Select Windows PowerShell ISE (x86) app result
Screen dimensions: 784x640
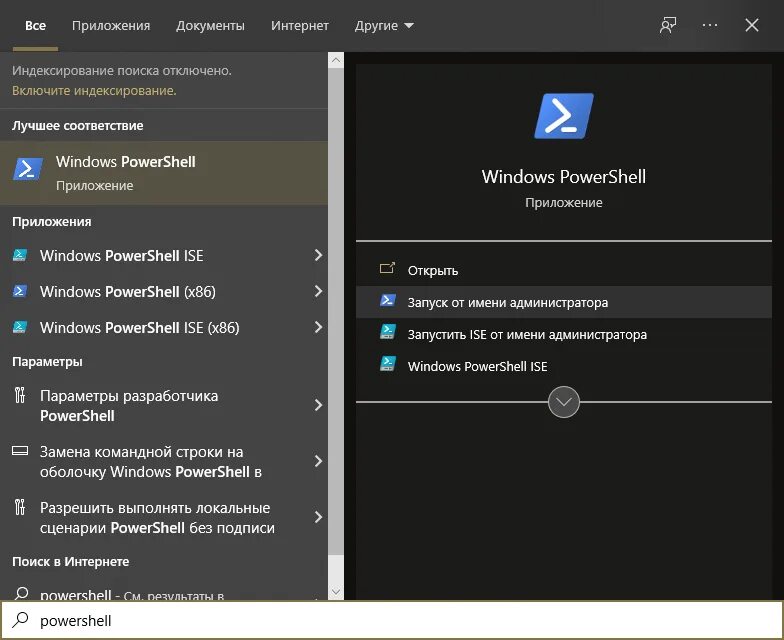(164, 328)
